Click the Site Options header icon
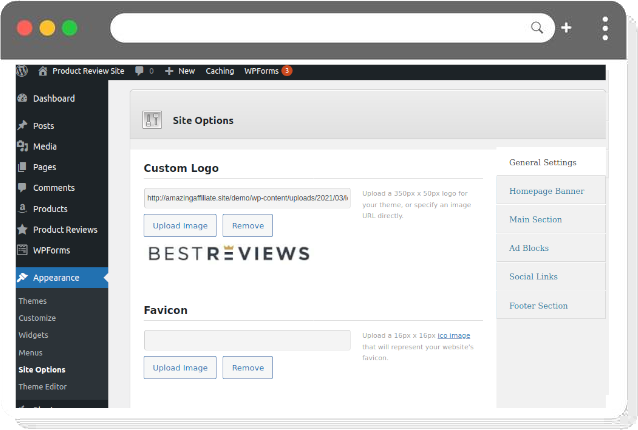The image size is (638, 430). point(153,120)
